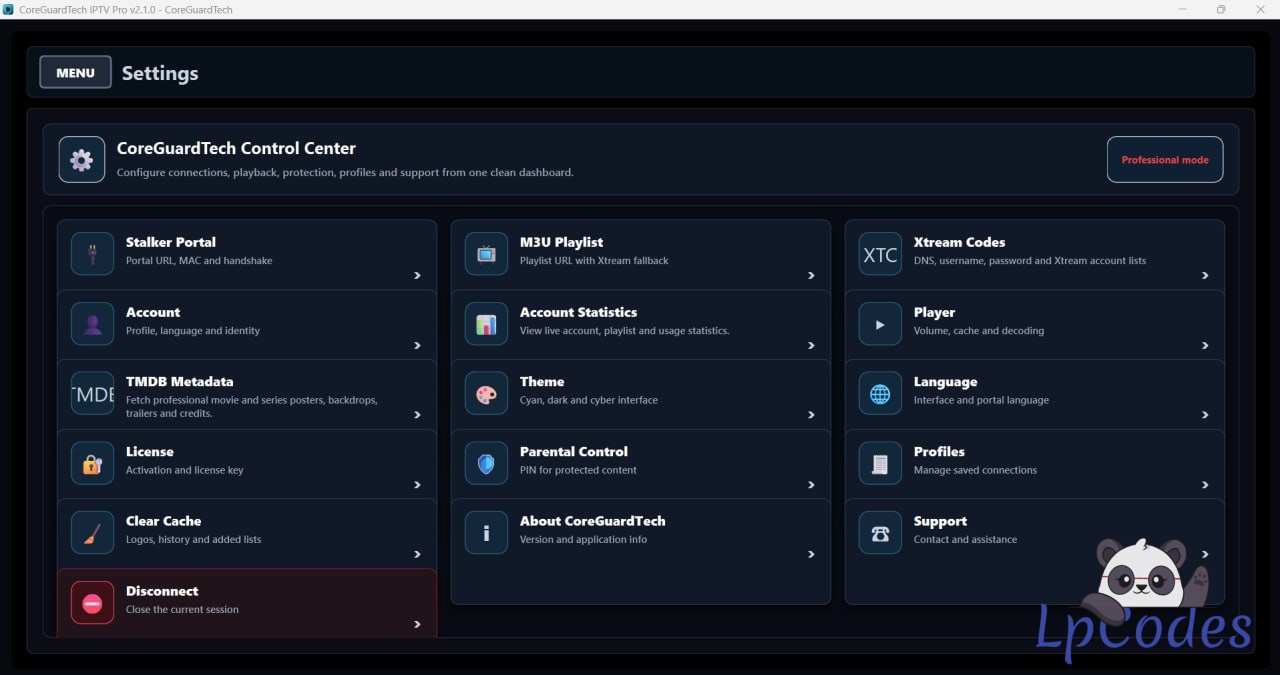Open the Stalker Portal plug icon
The height and width of the screenshot is (675, 1280).
(92, 254)
